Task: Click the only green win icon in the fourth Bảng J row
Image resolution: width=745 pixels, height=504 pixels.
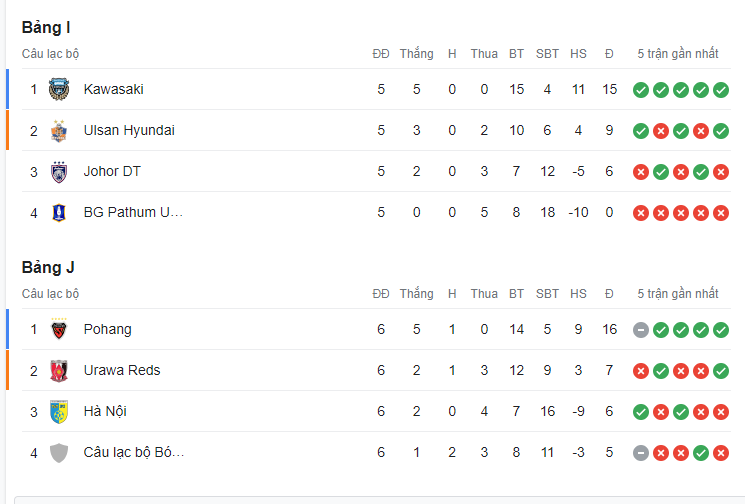Action: click(x=701, y=453)
